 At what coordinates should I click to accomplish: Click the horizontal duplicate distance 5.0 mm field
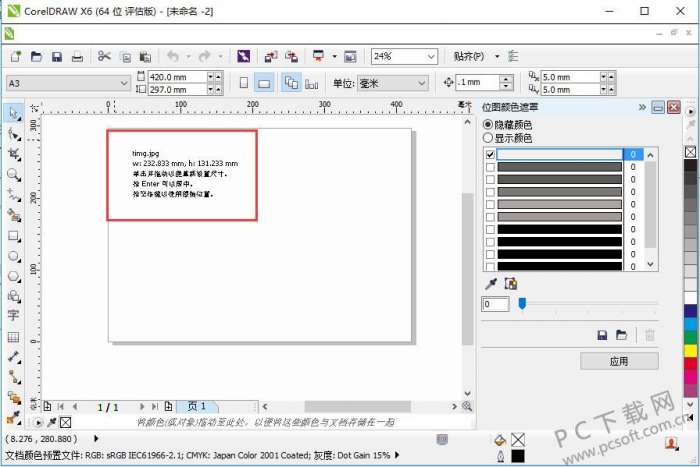[570, 77]
